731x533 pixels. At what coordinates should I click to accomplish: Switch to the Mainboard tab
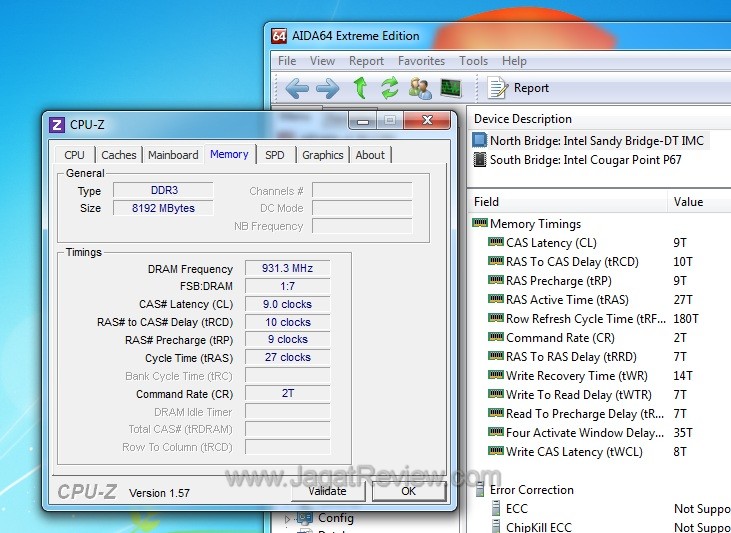(x=173, y=155)
